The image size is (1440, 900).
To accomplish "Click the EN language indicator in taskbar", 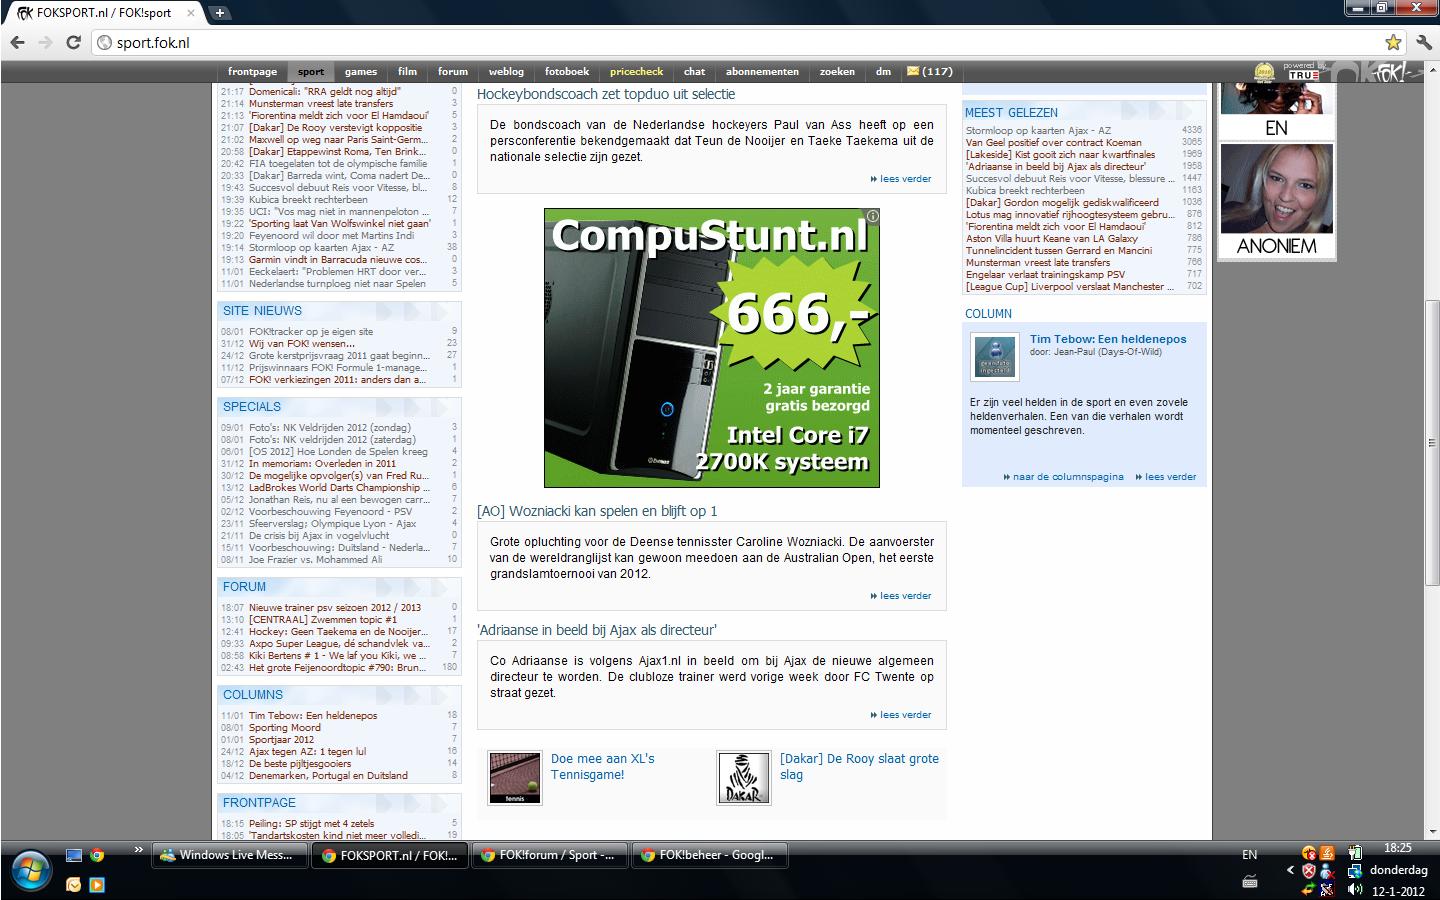I will (1250, 855).
